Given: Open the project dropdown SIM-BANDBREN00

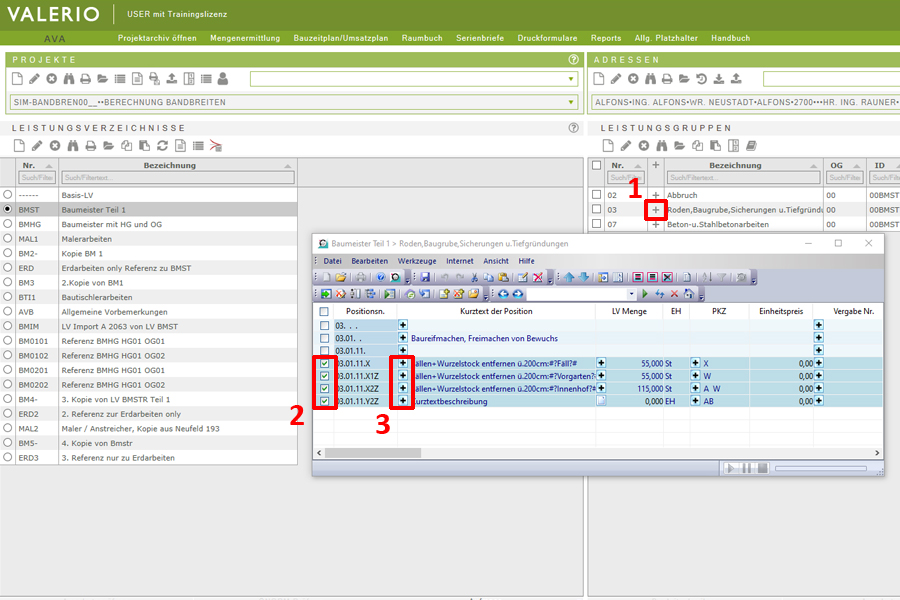Looking at the screenshot, I should (571, 102).
